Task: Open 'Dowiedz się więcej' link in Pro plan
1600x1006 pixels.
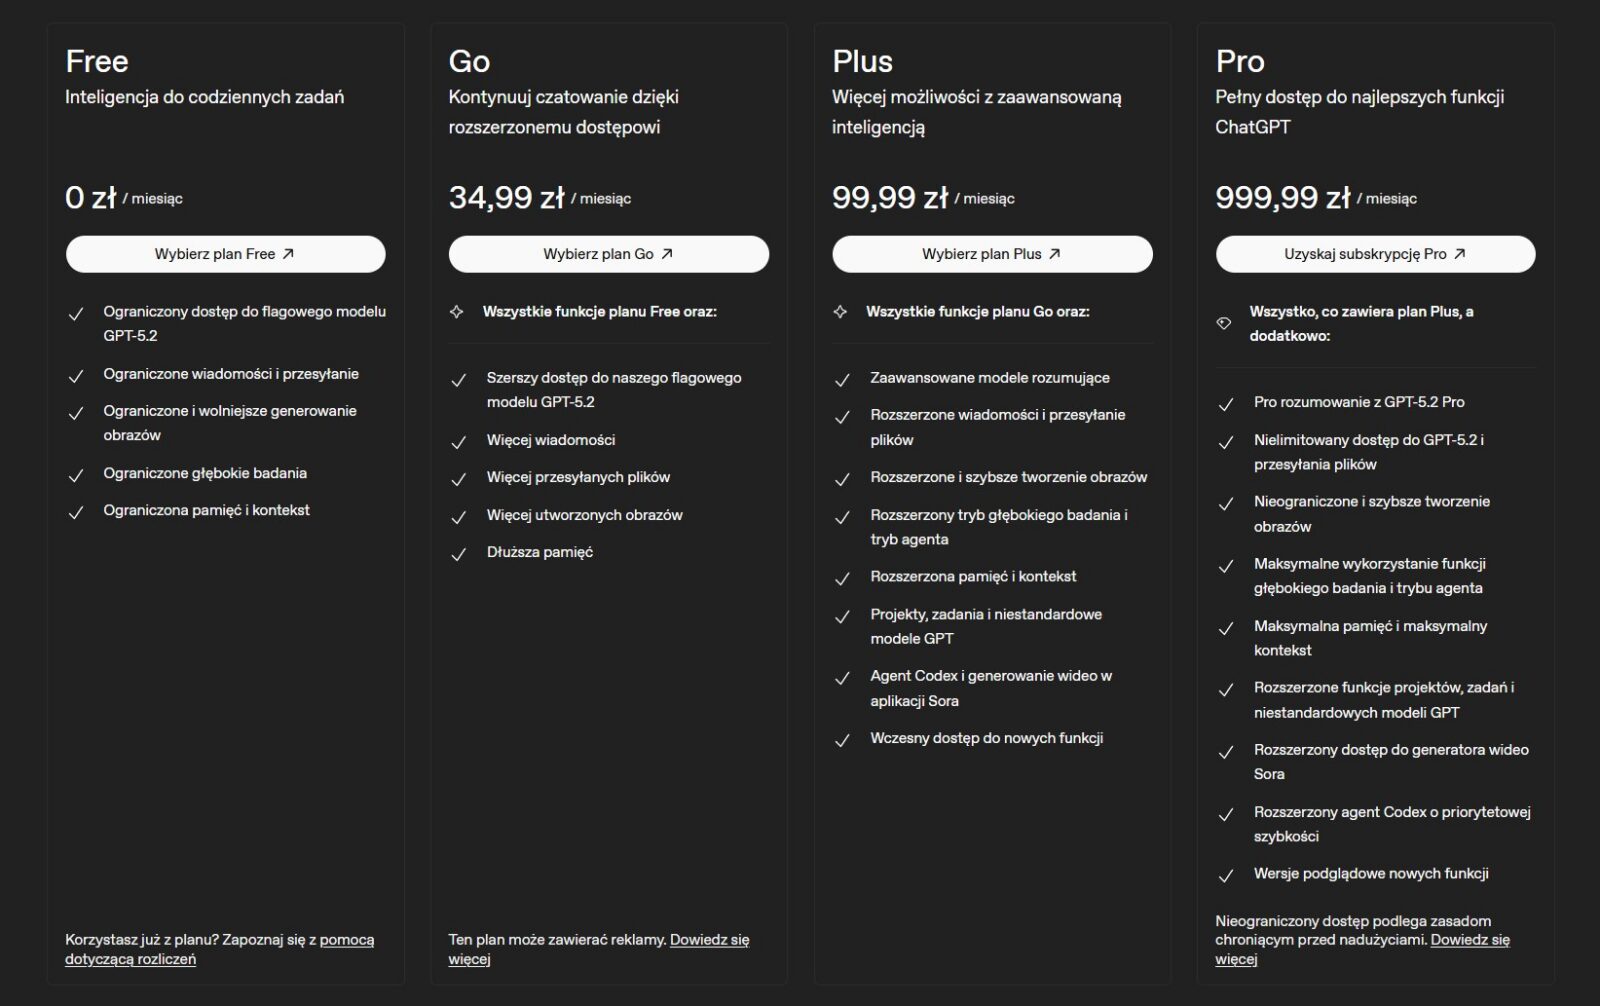Action: 1470,940
